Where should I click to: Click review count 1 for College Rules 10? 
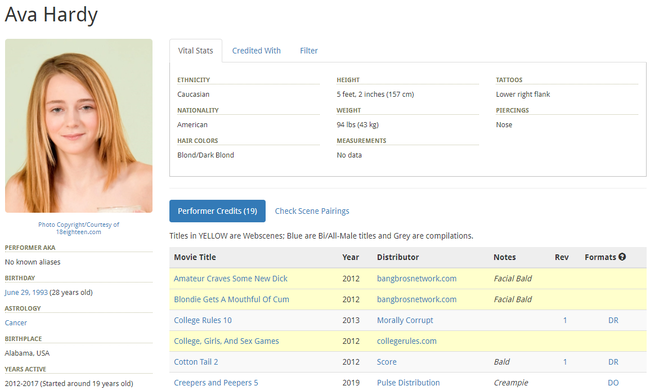click(x=565, y=320)
